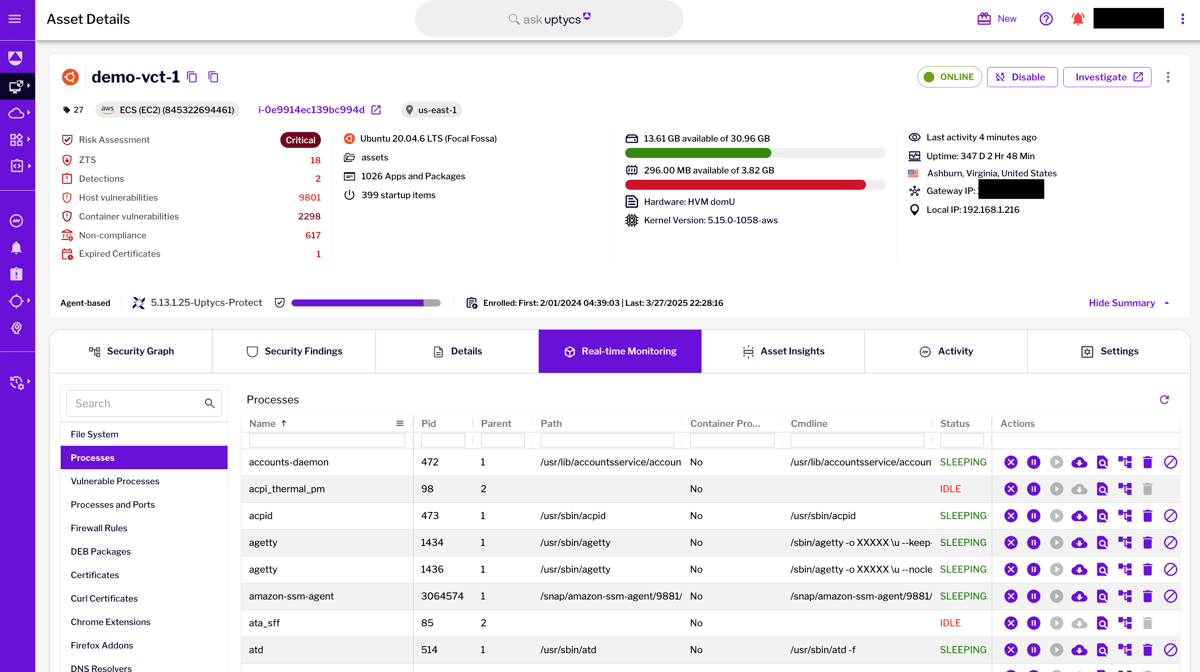View process tree for agetty pid 1436

click(1125, 569)
